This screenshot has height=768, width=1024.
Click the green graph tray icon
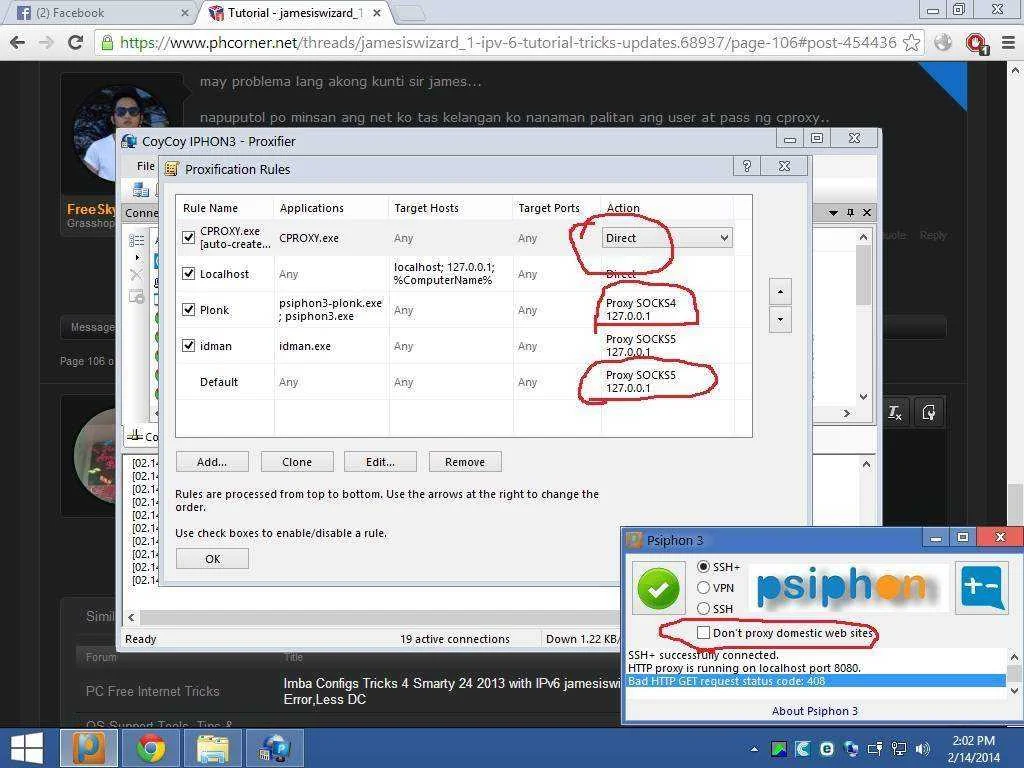778,749
